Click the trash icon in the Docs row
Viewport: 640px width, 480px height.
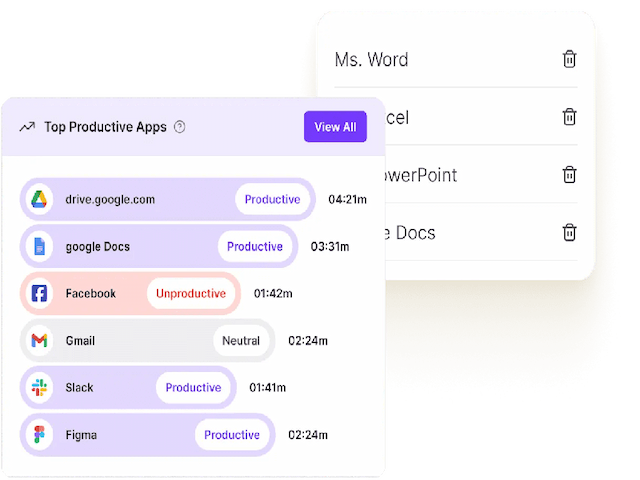pyautogui.click(x=569, y=233)
